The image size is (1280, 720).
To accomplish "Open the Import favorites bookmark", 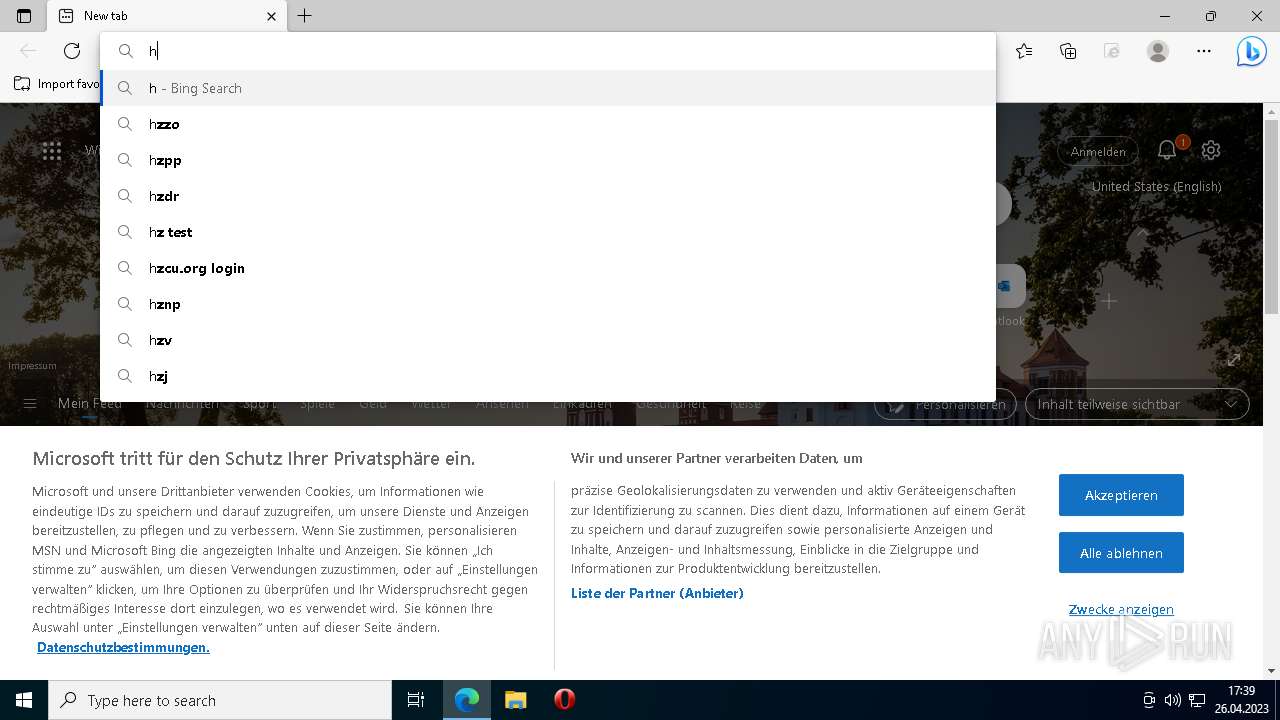I will coord(57,84).
